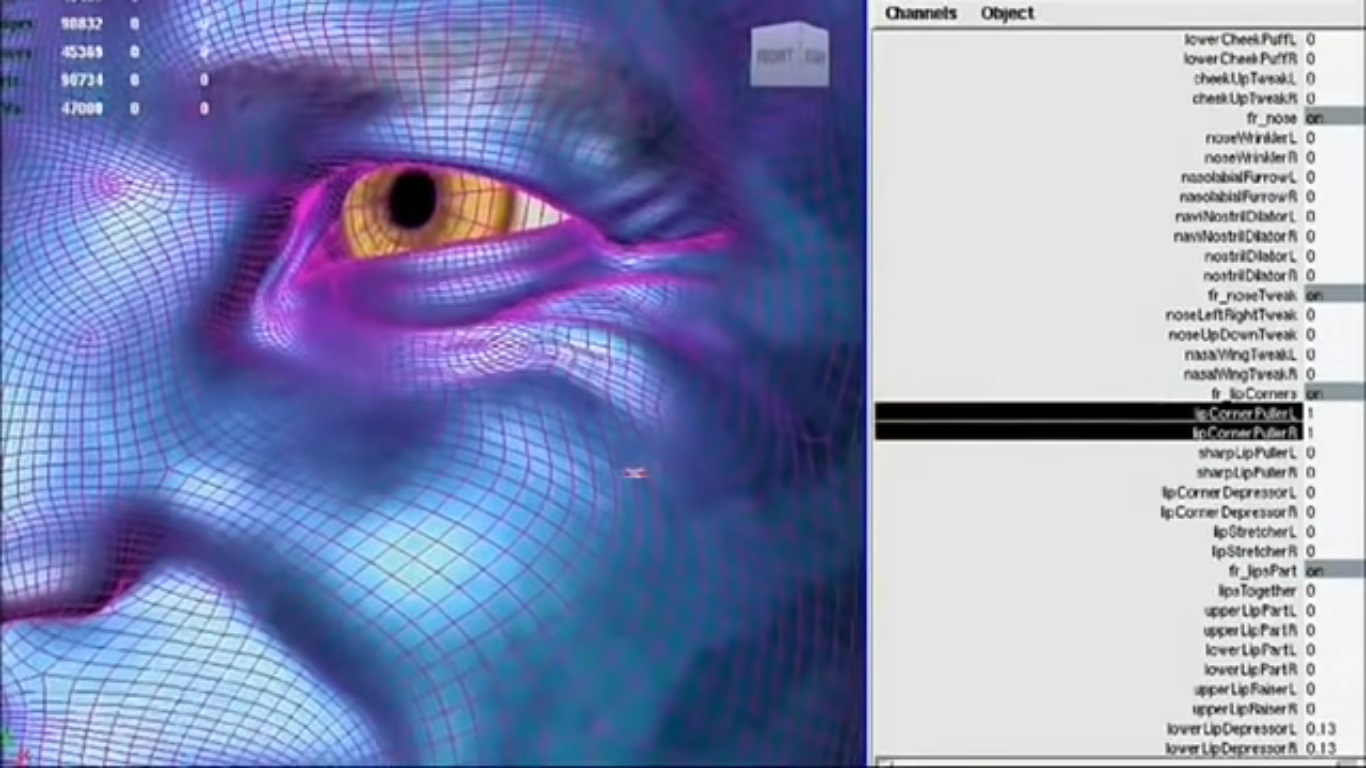The width and height of the screenshot is (1366, 768).
Task: Click the right side face of the ViewCube
Action: pos(814,58)
